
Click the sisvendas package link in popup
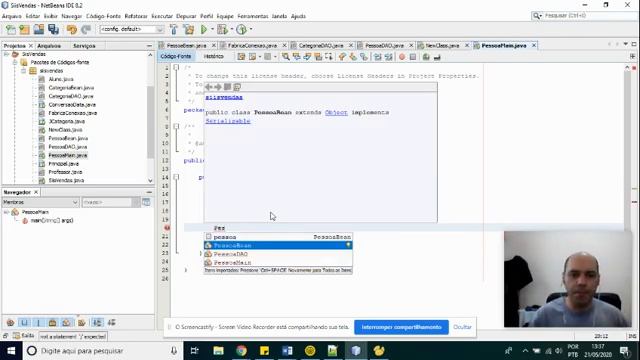[x=224, y=97]
